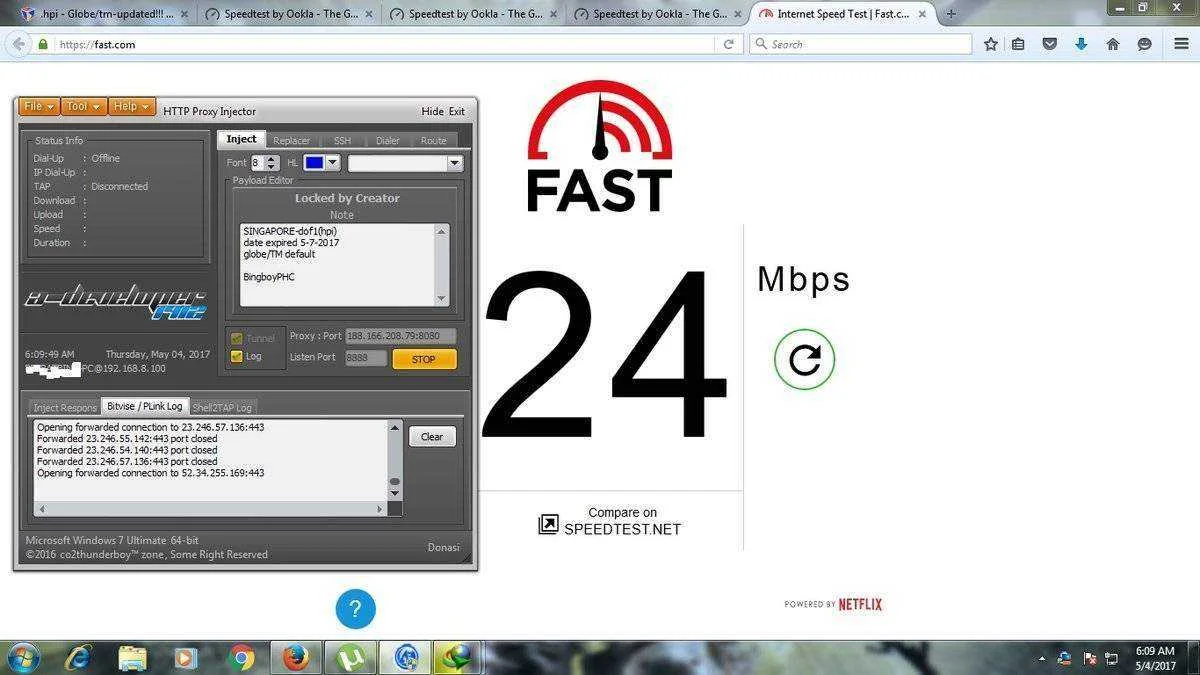This screenshot has width=1200, height=675.
Task: Click the Firefox back arrow button
Action: 18,44
